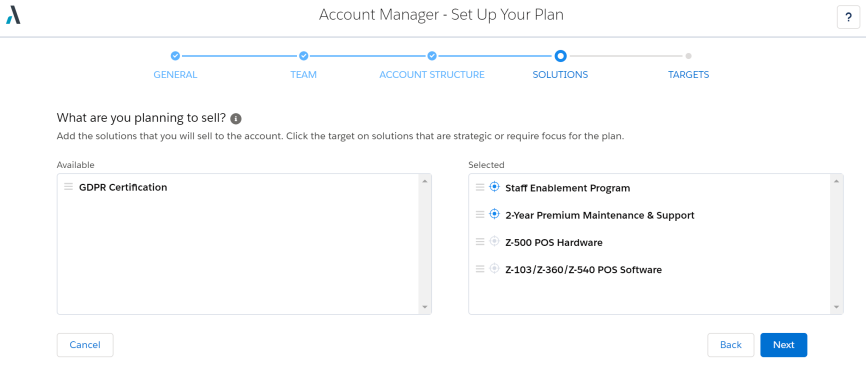The image size is (866, 367).
Task: Click the help question mark button
Action: 848,17
